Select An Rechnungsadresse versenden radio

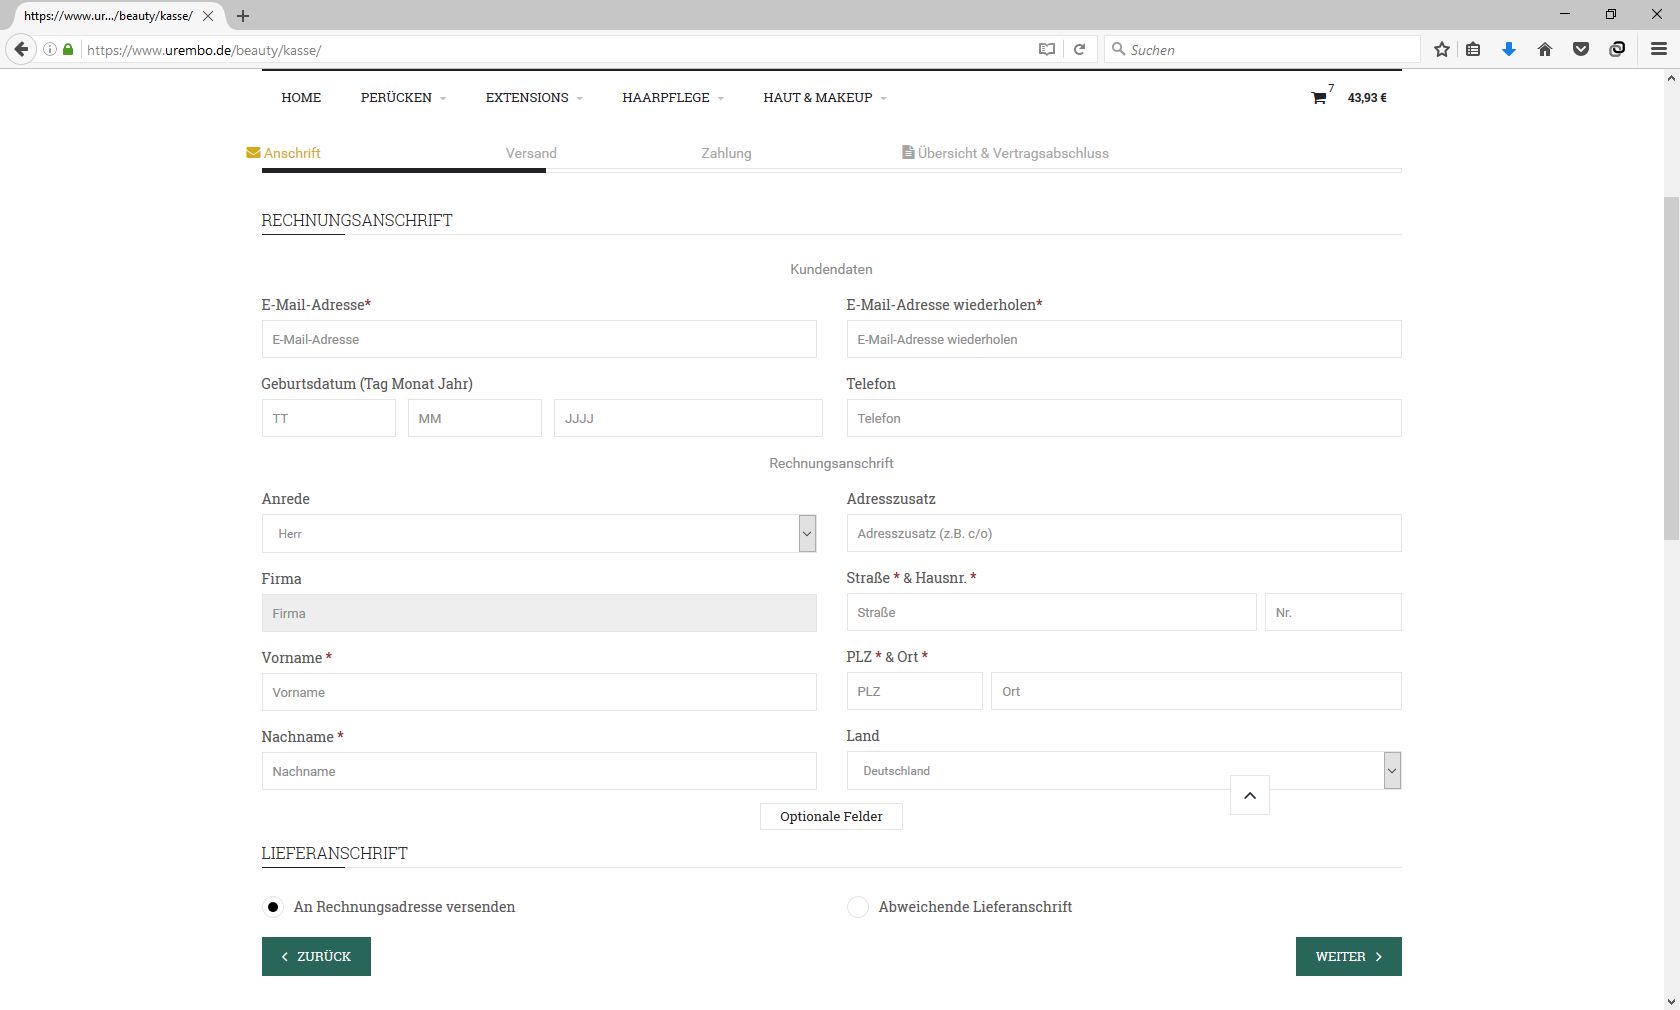coord(272,907)
